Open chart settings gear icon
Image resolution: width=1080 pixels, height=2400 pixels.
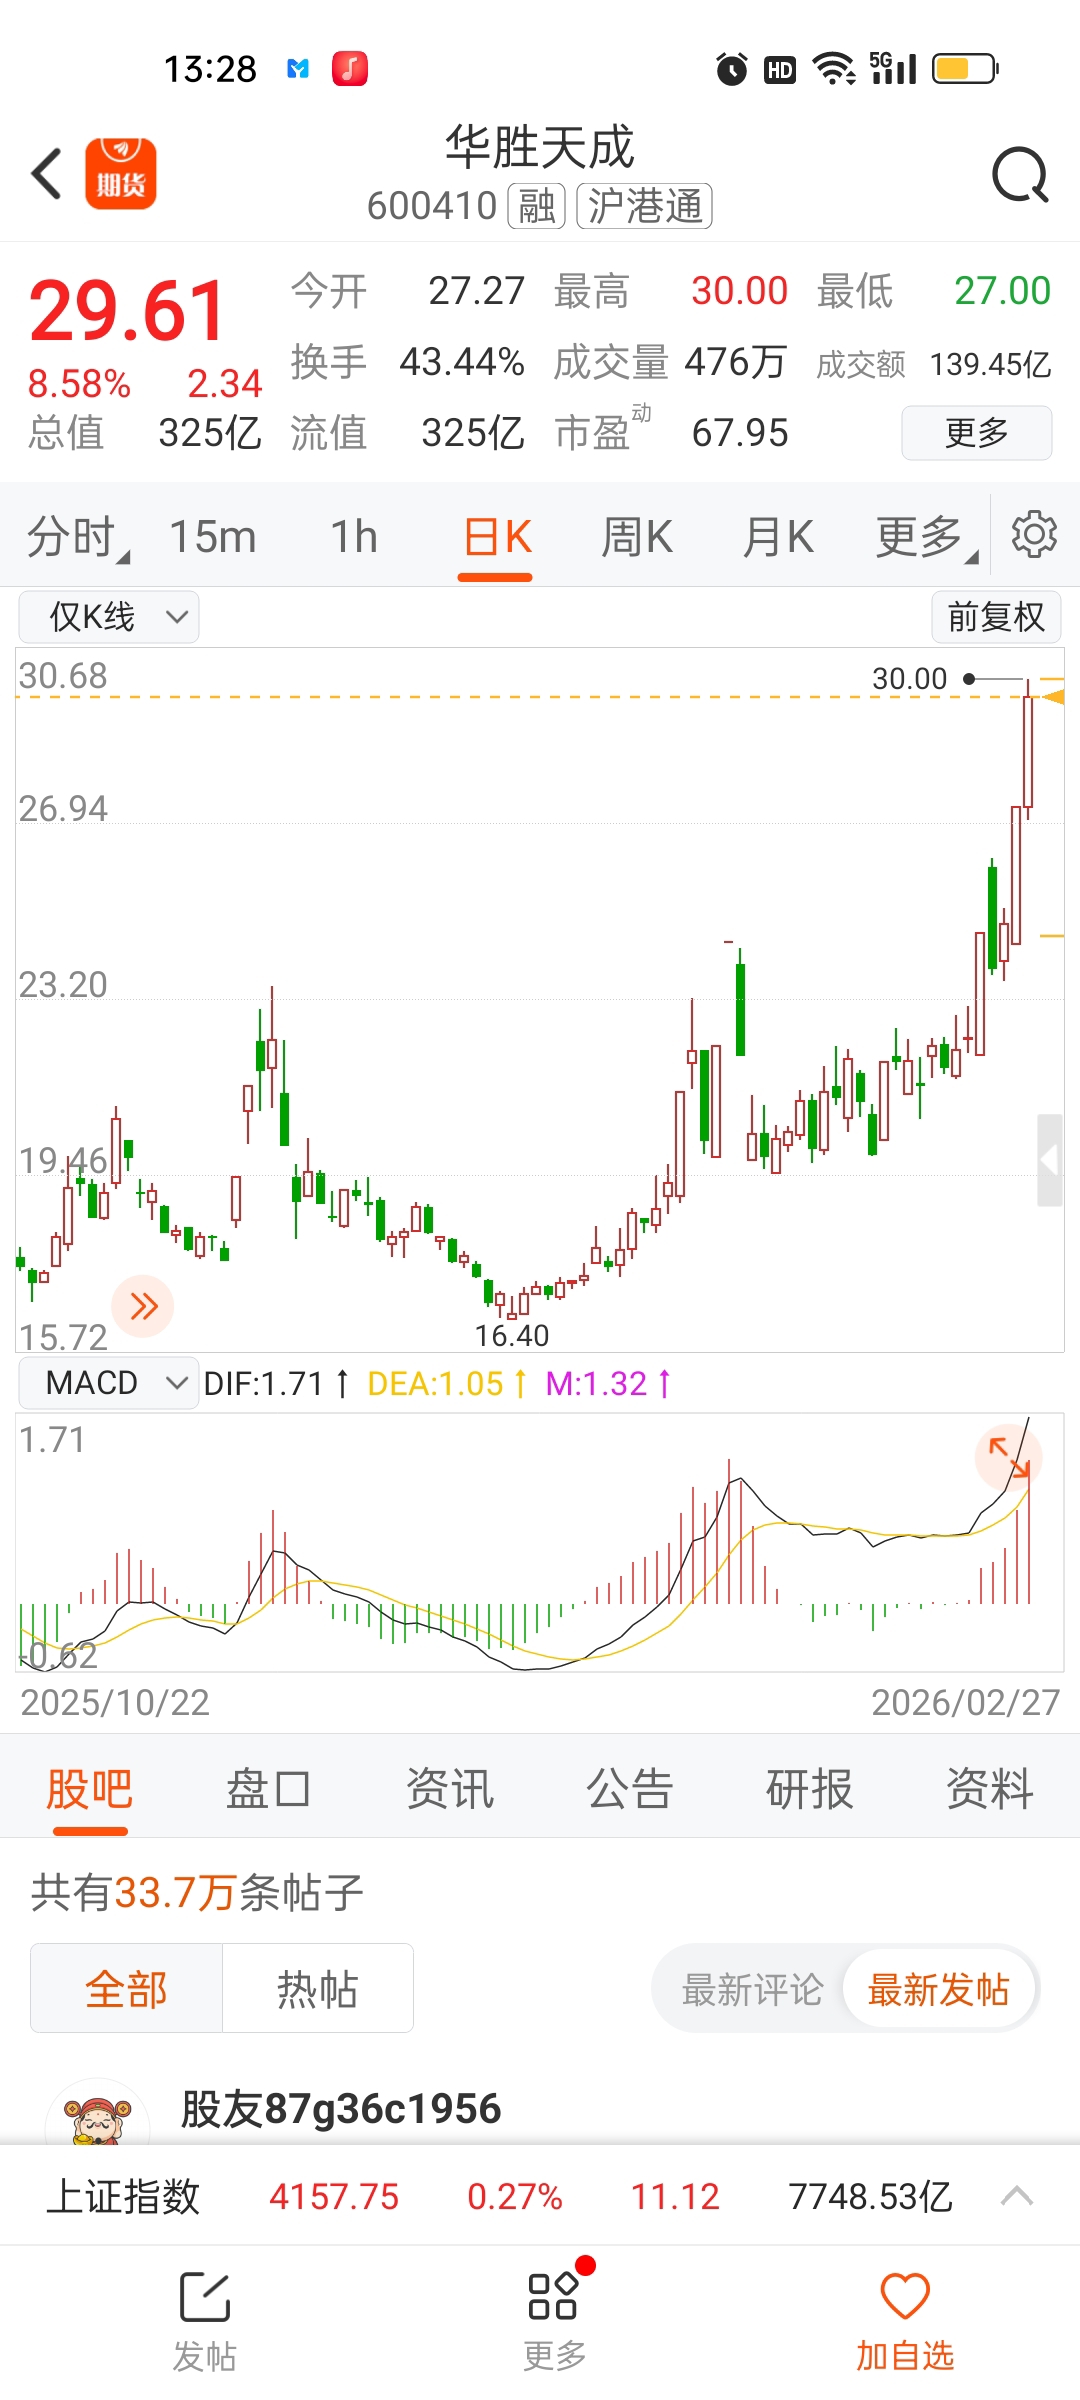point(1034,534)
